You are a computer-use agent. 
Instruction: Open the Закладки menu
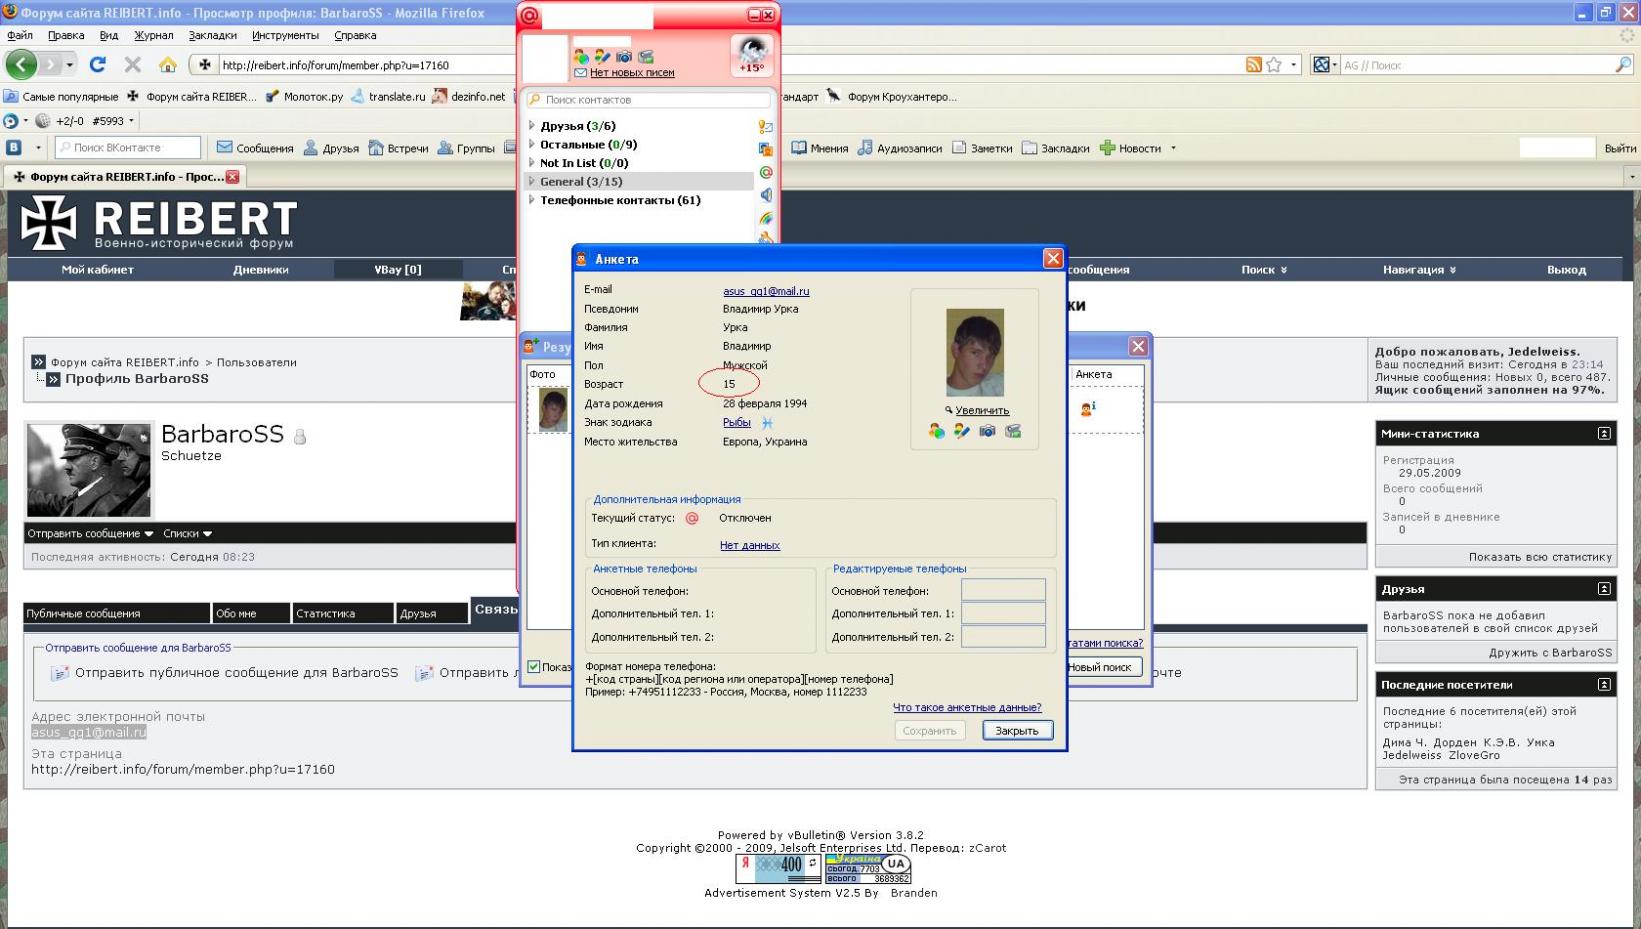click(212, 35)
